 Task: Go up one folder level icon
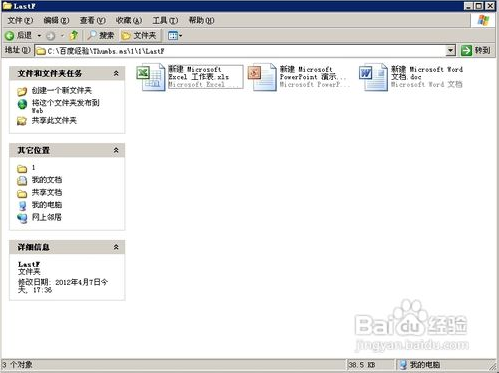tap(73, 35)
